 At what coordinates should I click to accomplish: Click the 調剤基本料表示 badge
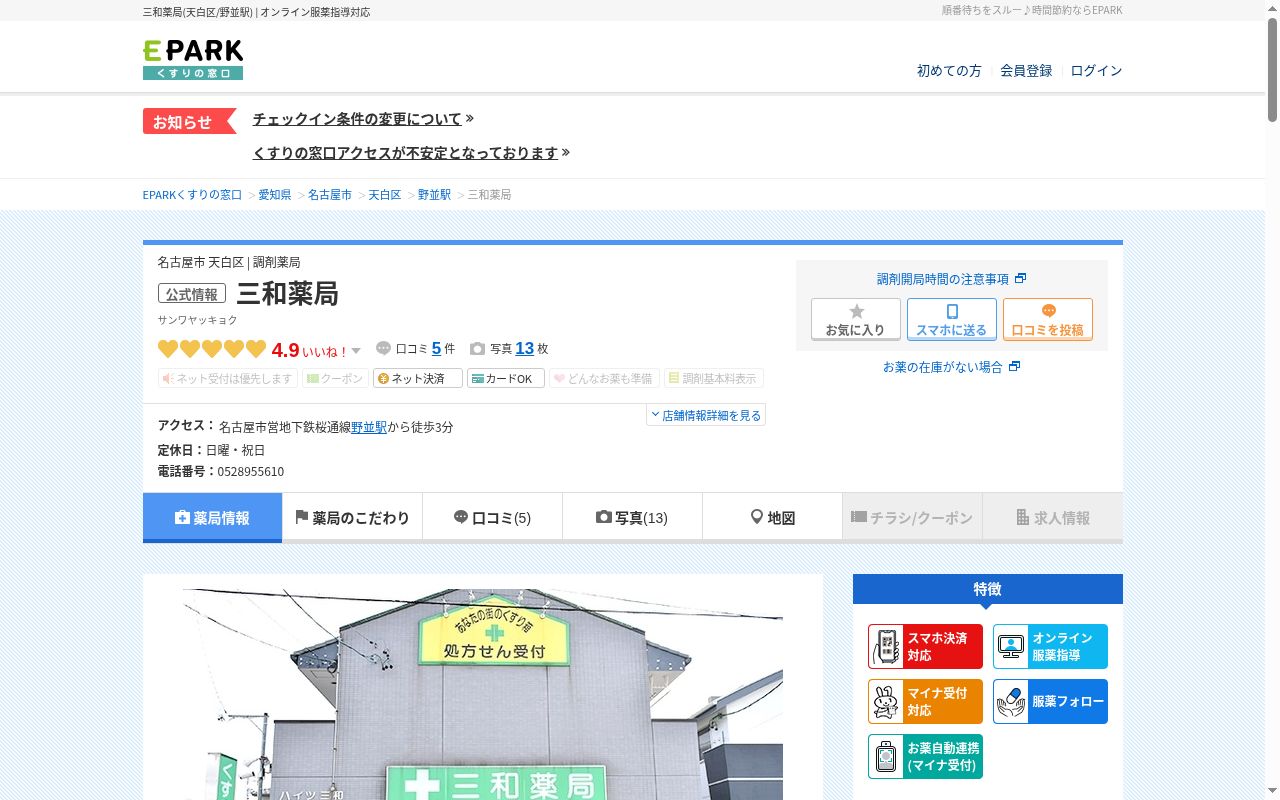714,379
